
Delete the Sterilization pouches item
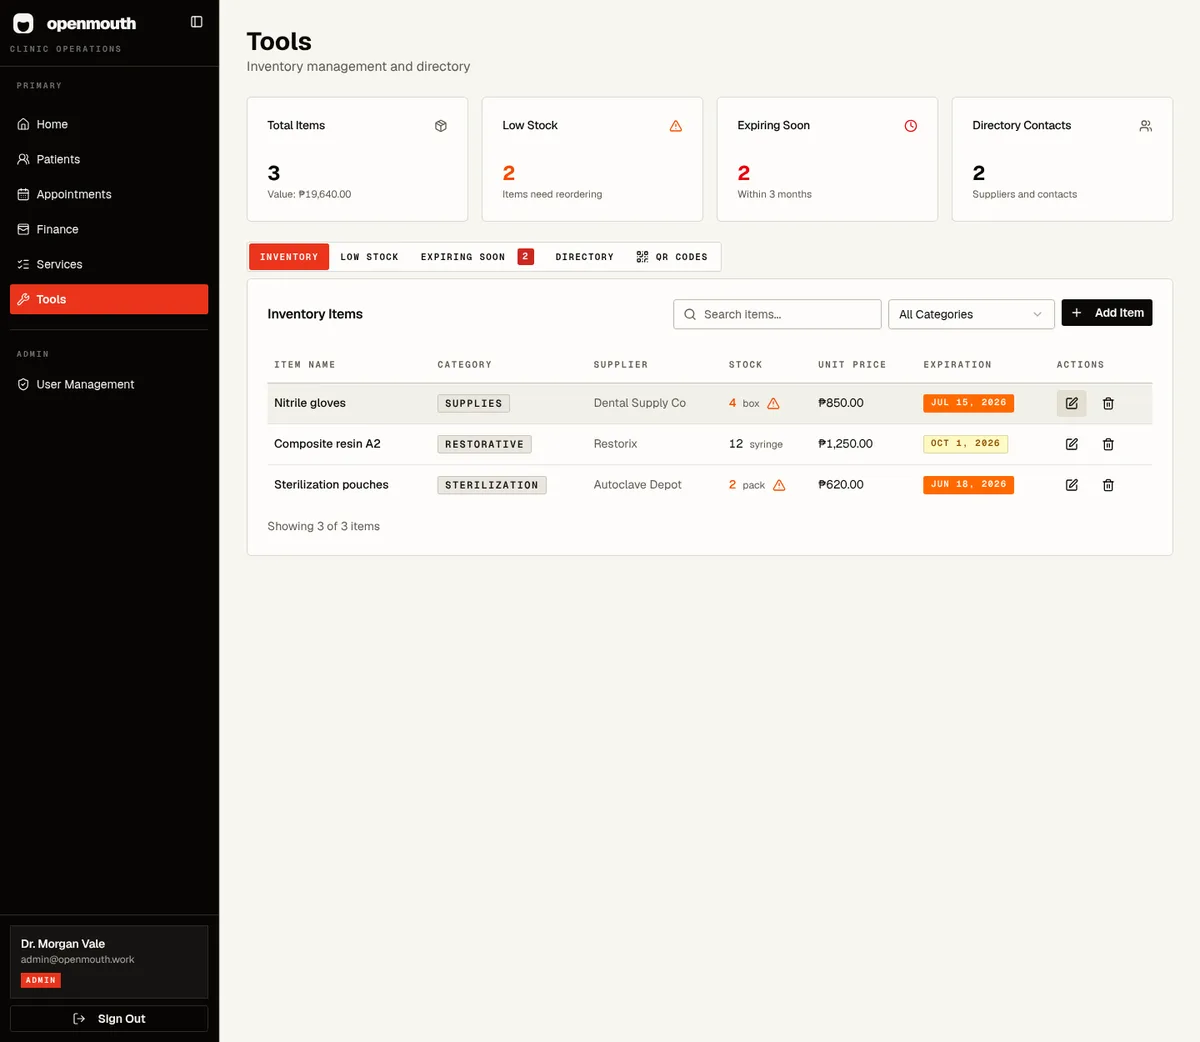click(x=1108, y=485)
